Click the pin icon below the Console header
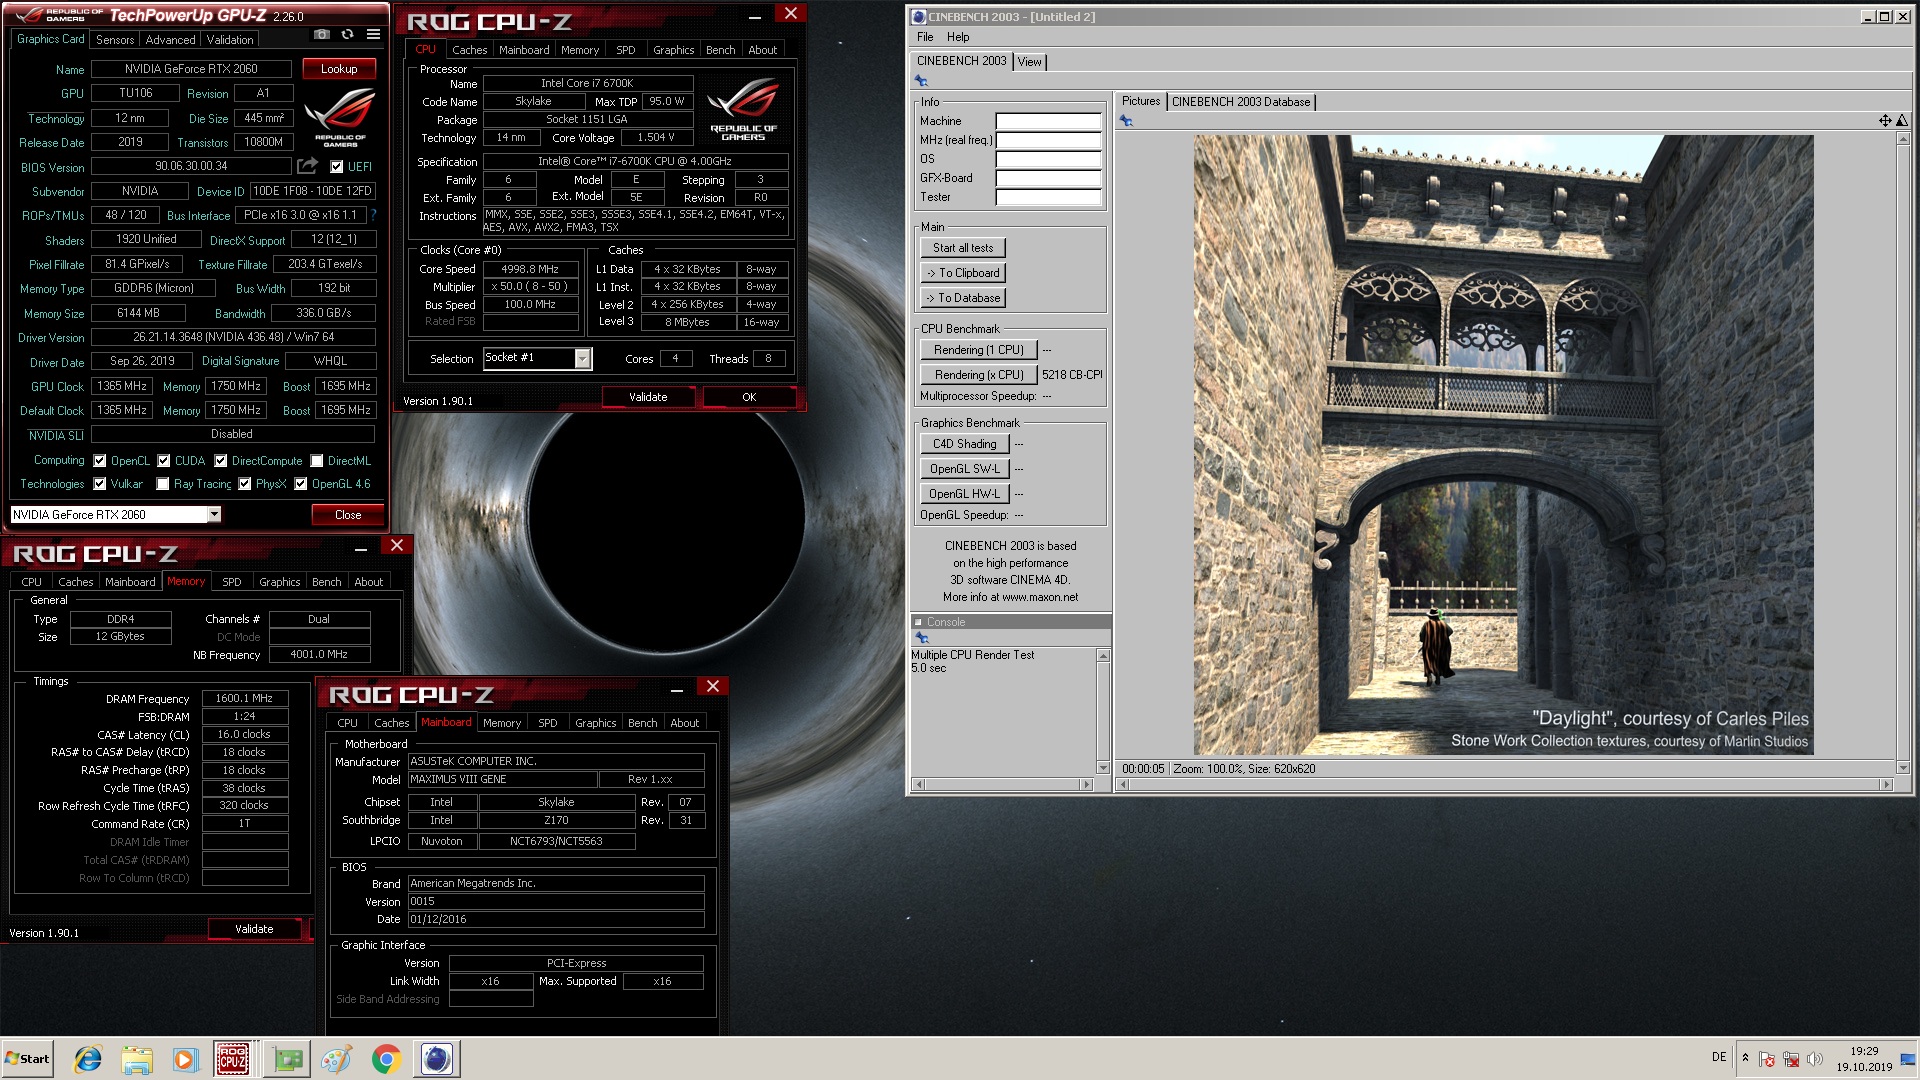Image resolution: width=1920 pixels, height=1080 pixels. [921, 638]
